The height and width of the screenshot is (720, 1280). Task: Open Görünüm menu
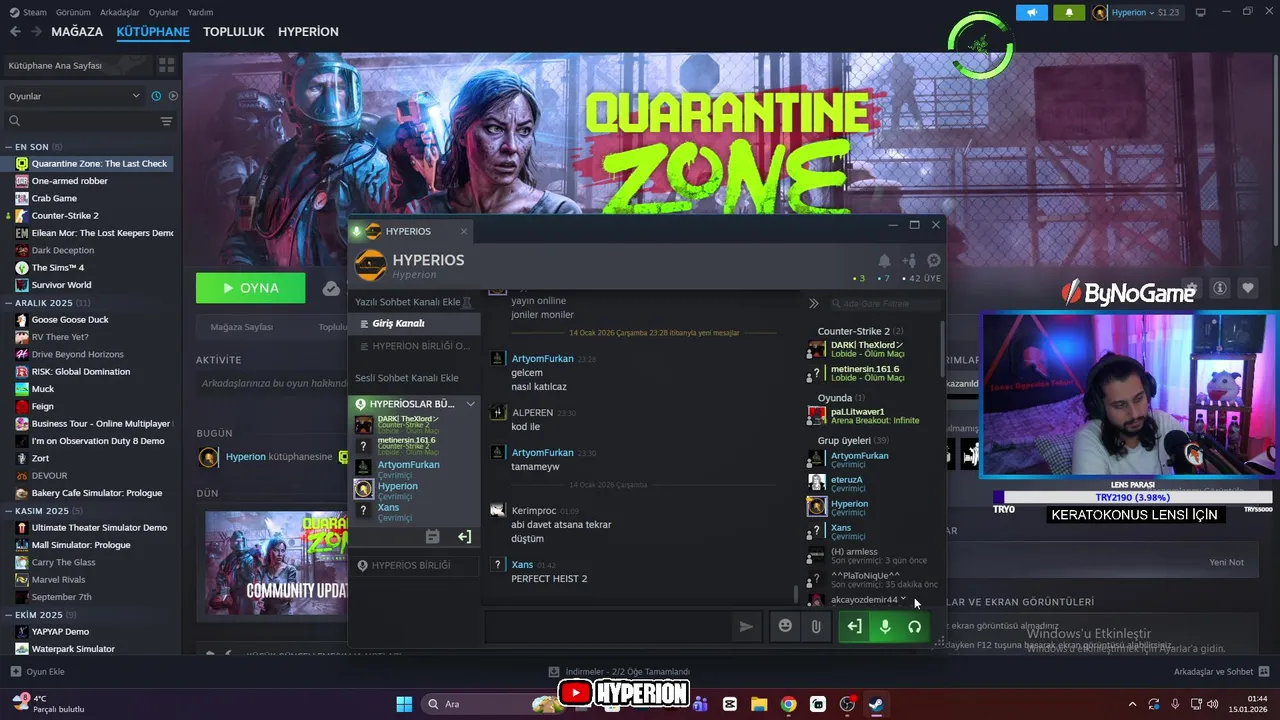tap(73, 12)
